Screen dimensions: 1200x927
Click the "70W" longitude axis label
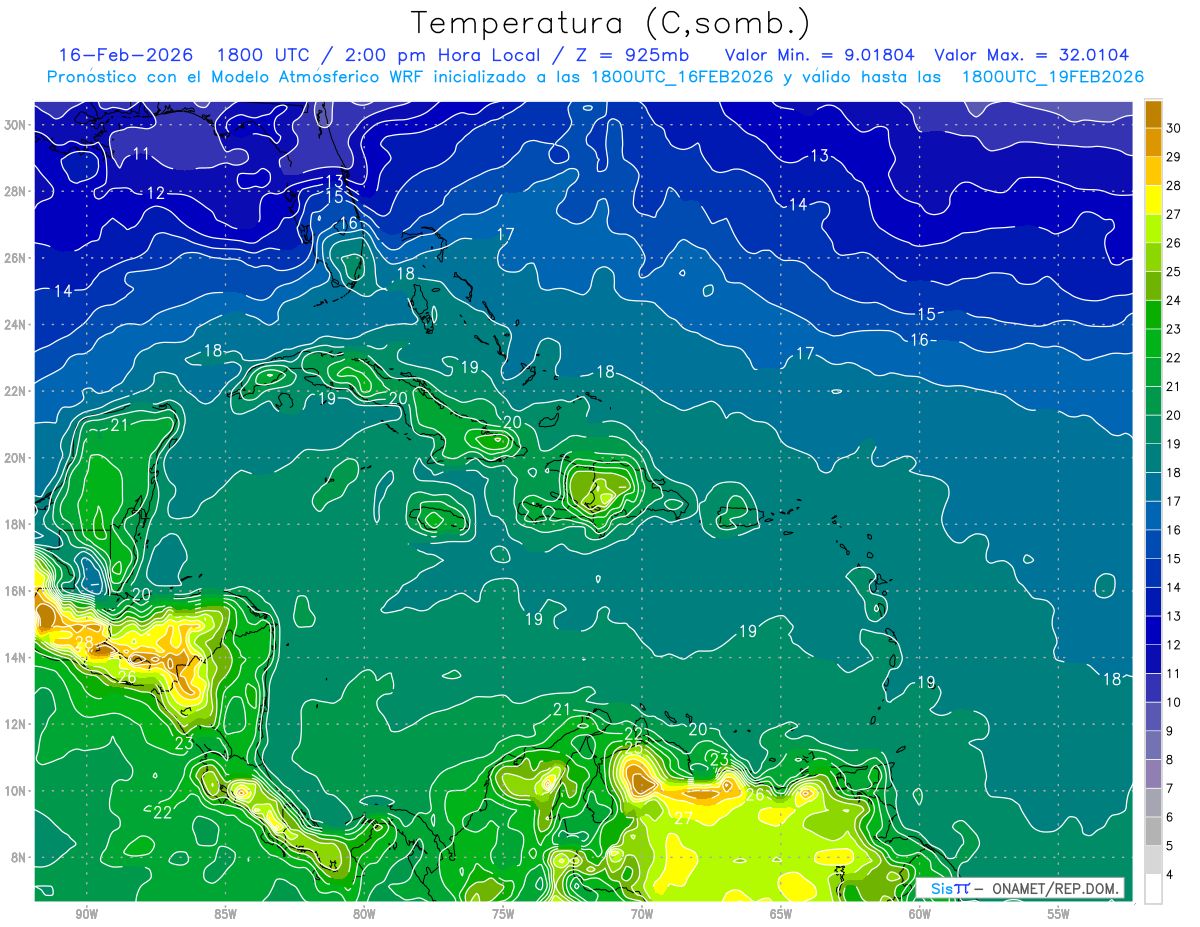(x=642, y=915)
